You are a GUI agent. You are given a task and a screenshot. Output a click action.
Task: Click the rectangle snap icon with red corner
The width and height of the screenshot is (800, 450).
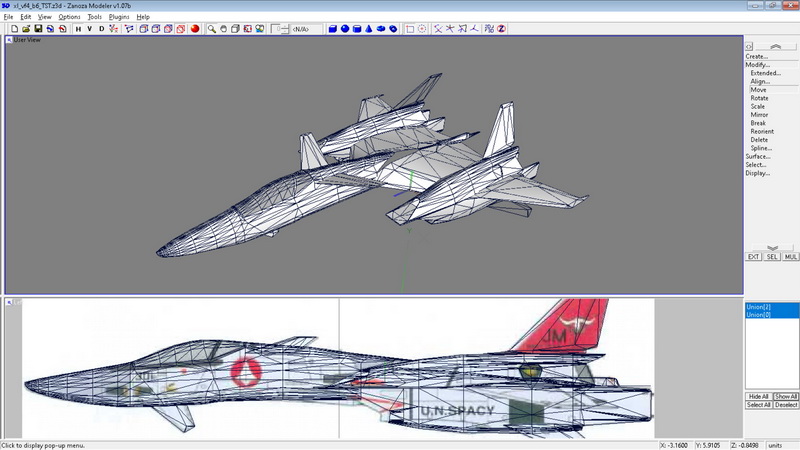point(410,29)
